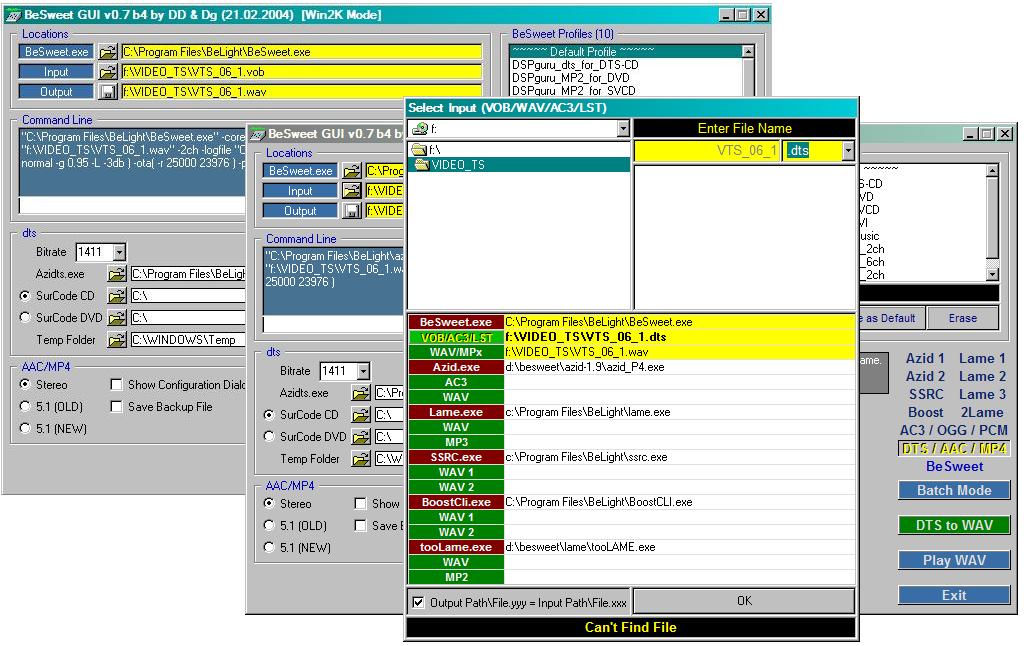Screen dimensions: 1024x646
Task: Expand the f: drive selector dropdown
Action: (x=623, y=129)
